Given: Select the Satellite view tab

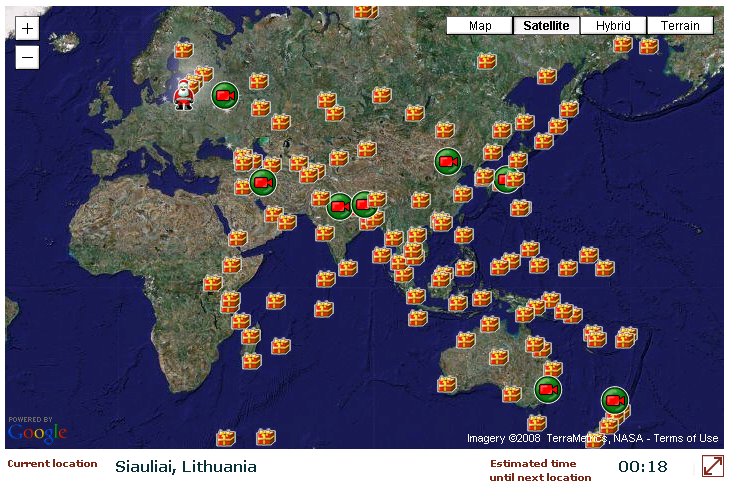Looking at the screenshot, I should pyautogui.click(x=546, y=25).
